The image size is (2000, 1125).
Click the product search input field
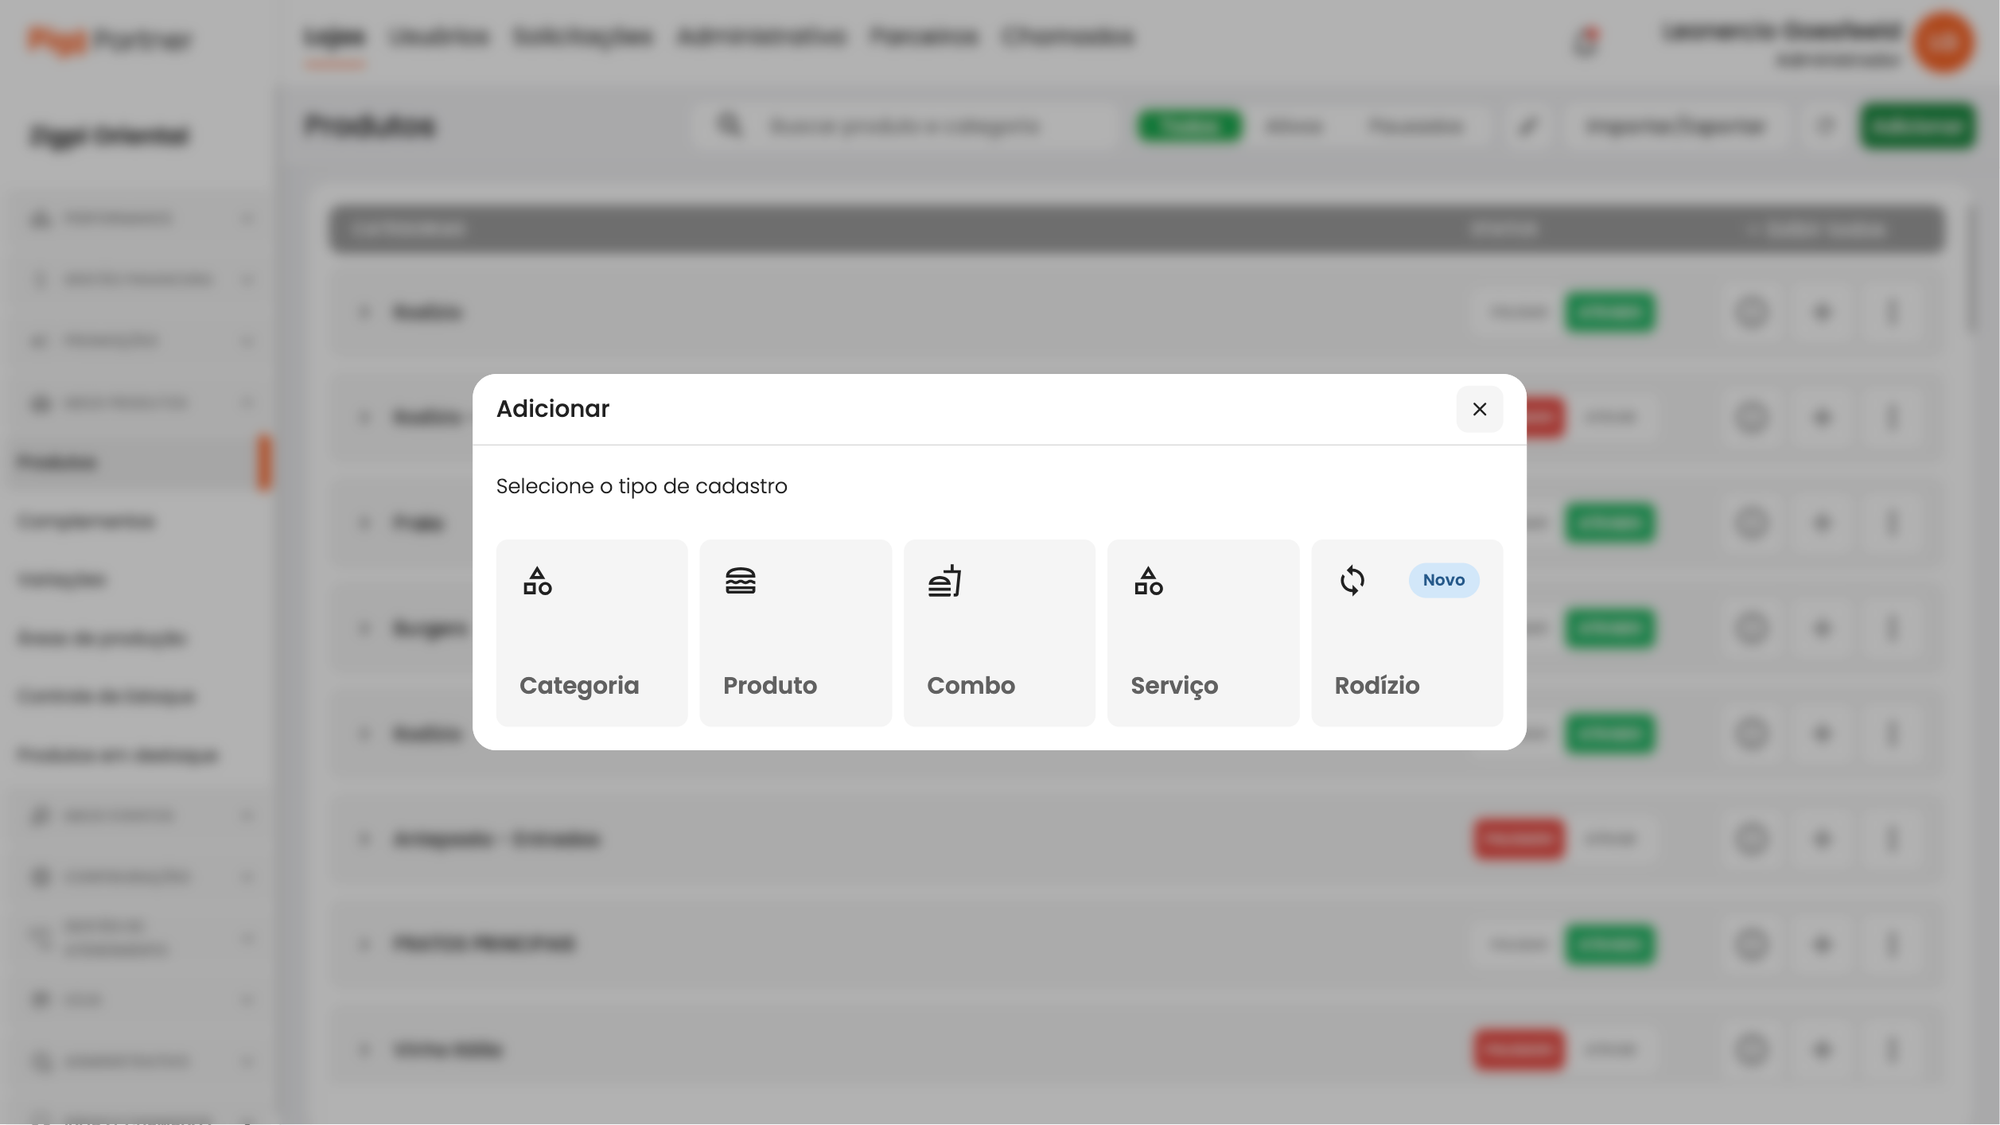tap(904, 127)
